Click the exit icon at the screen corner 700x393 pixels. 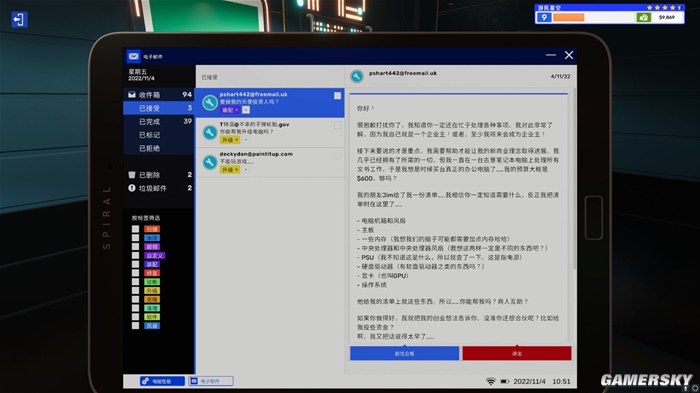pyautogui.click(x=19, y=19)
